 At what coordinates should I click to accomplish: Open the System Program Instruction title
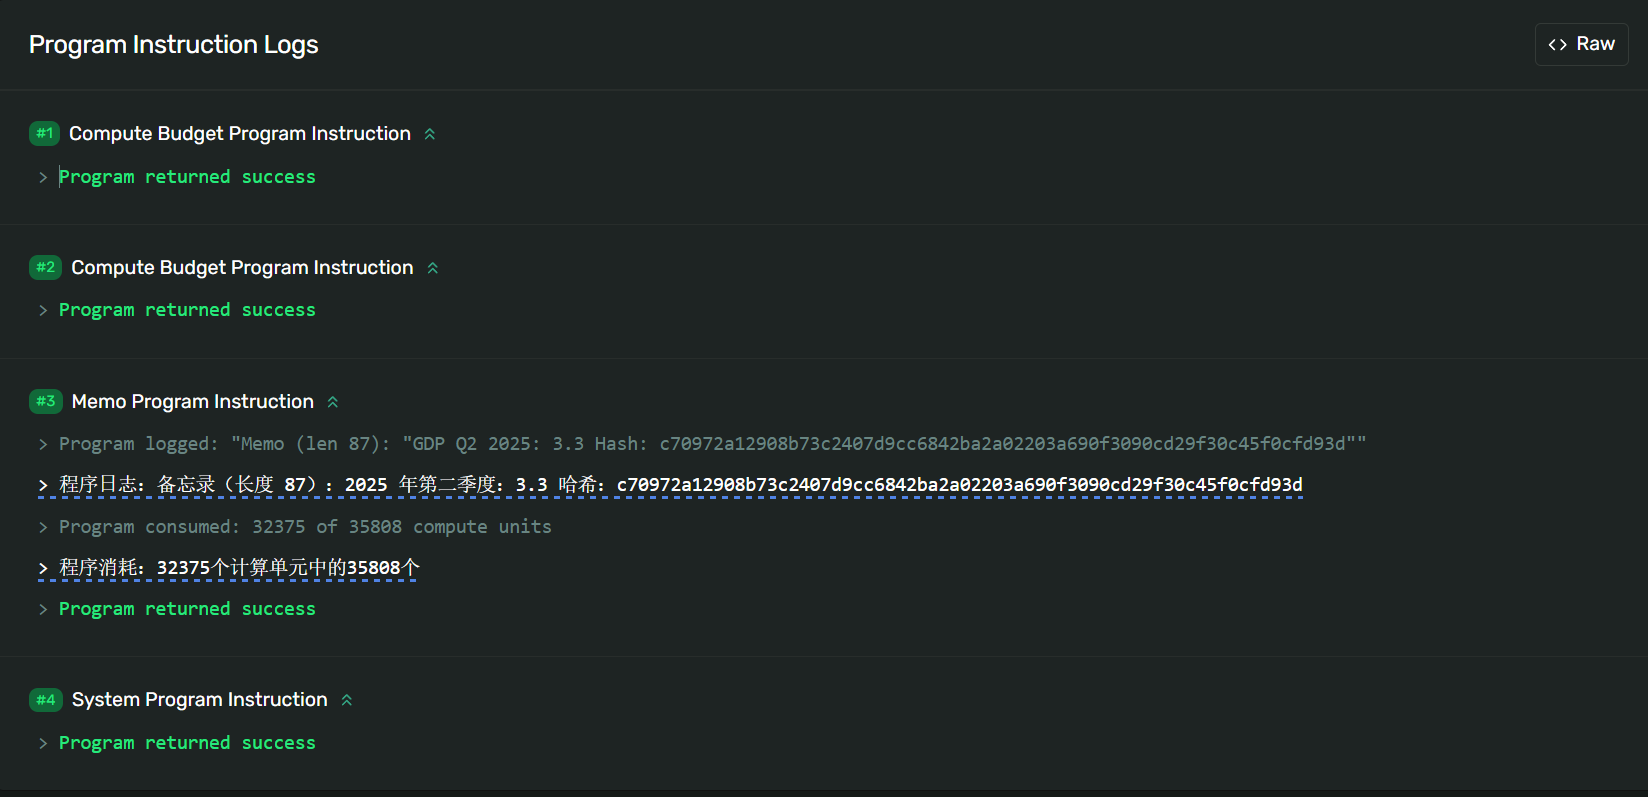[x=200, y=699]
